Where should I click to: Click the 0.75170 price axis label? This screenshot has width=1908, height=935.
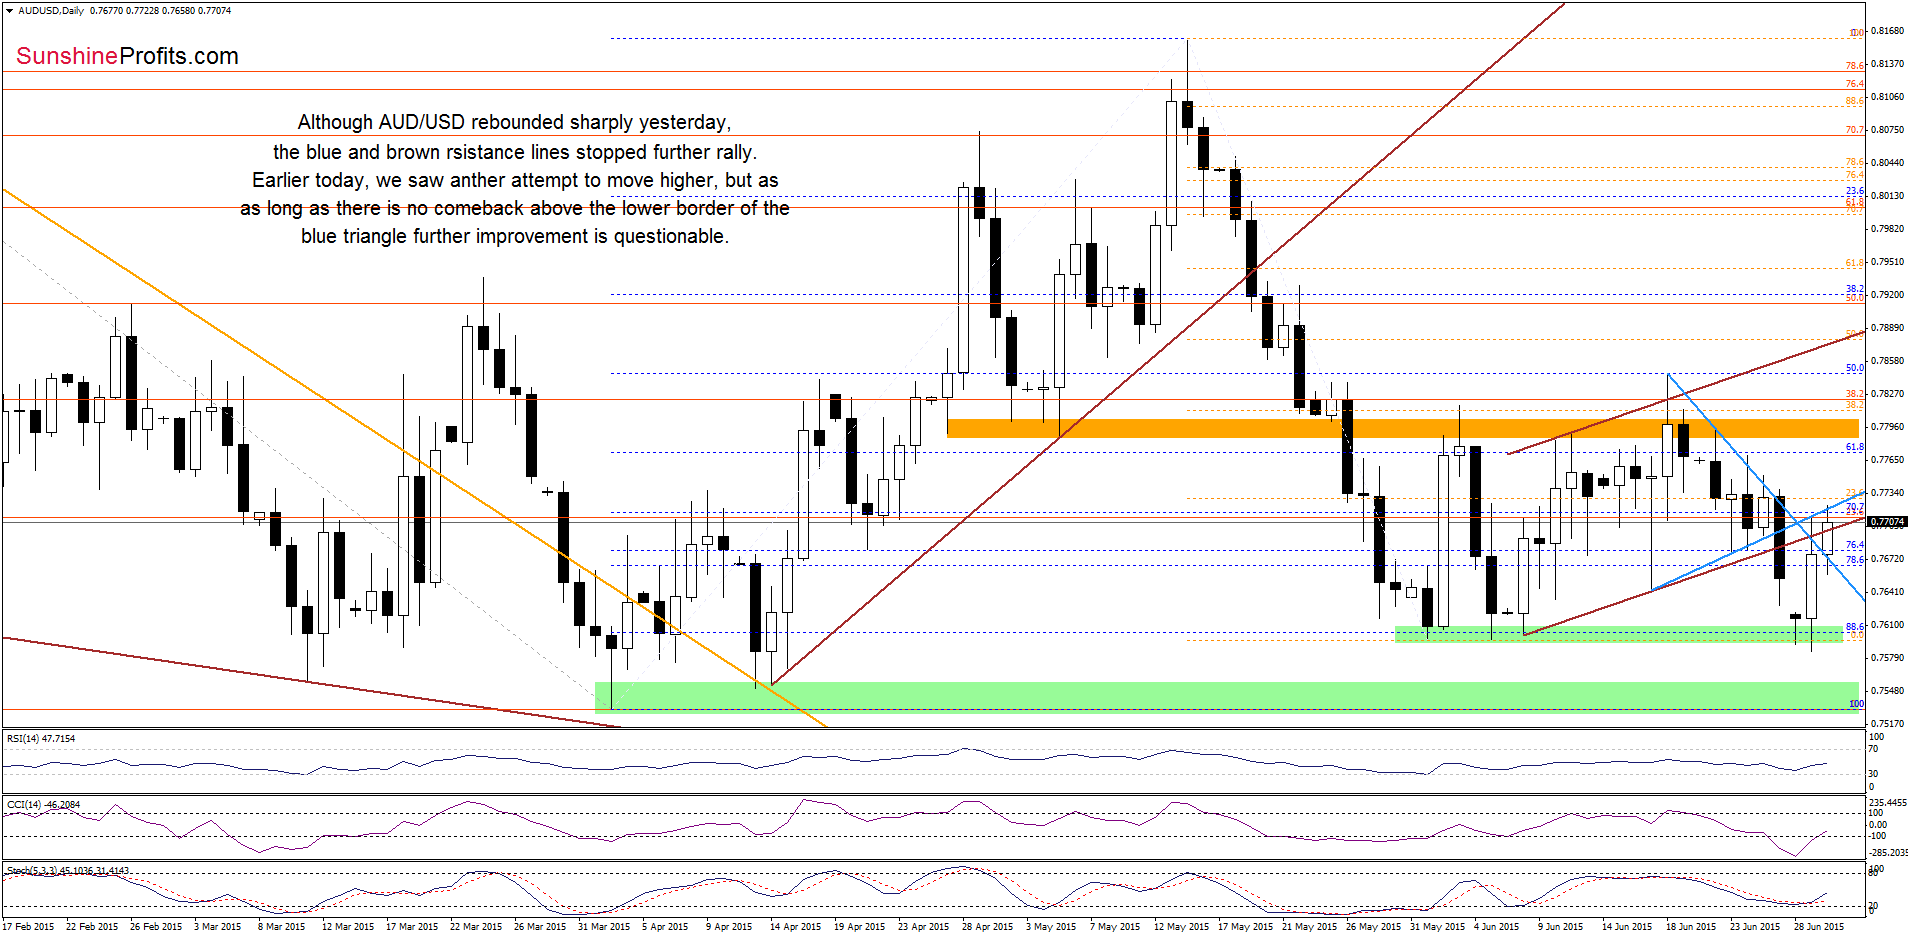[1887, 723]
